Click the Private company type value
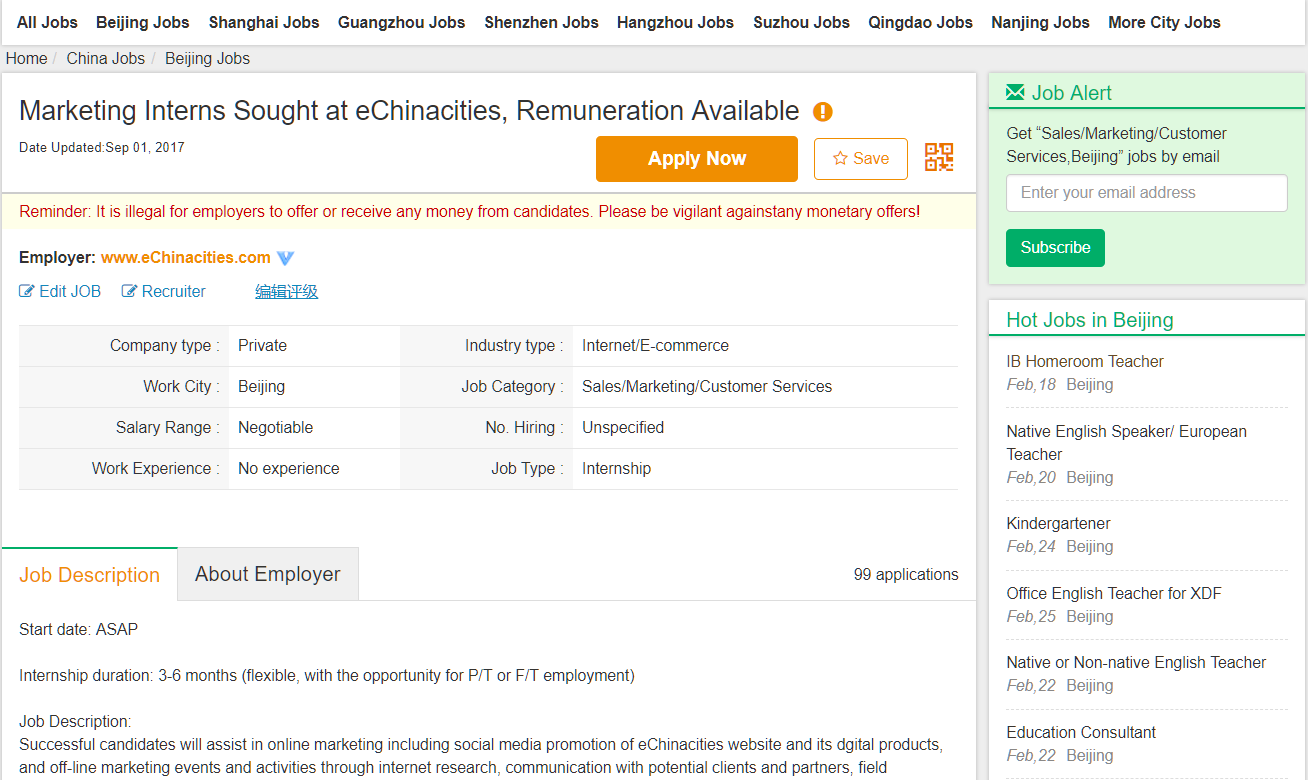 click(262, 346)
